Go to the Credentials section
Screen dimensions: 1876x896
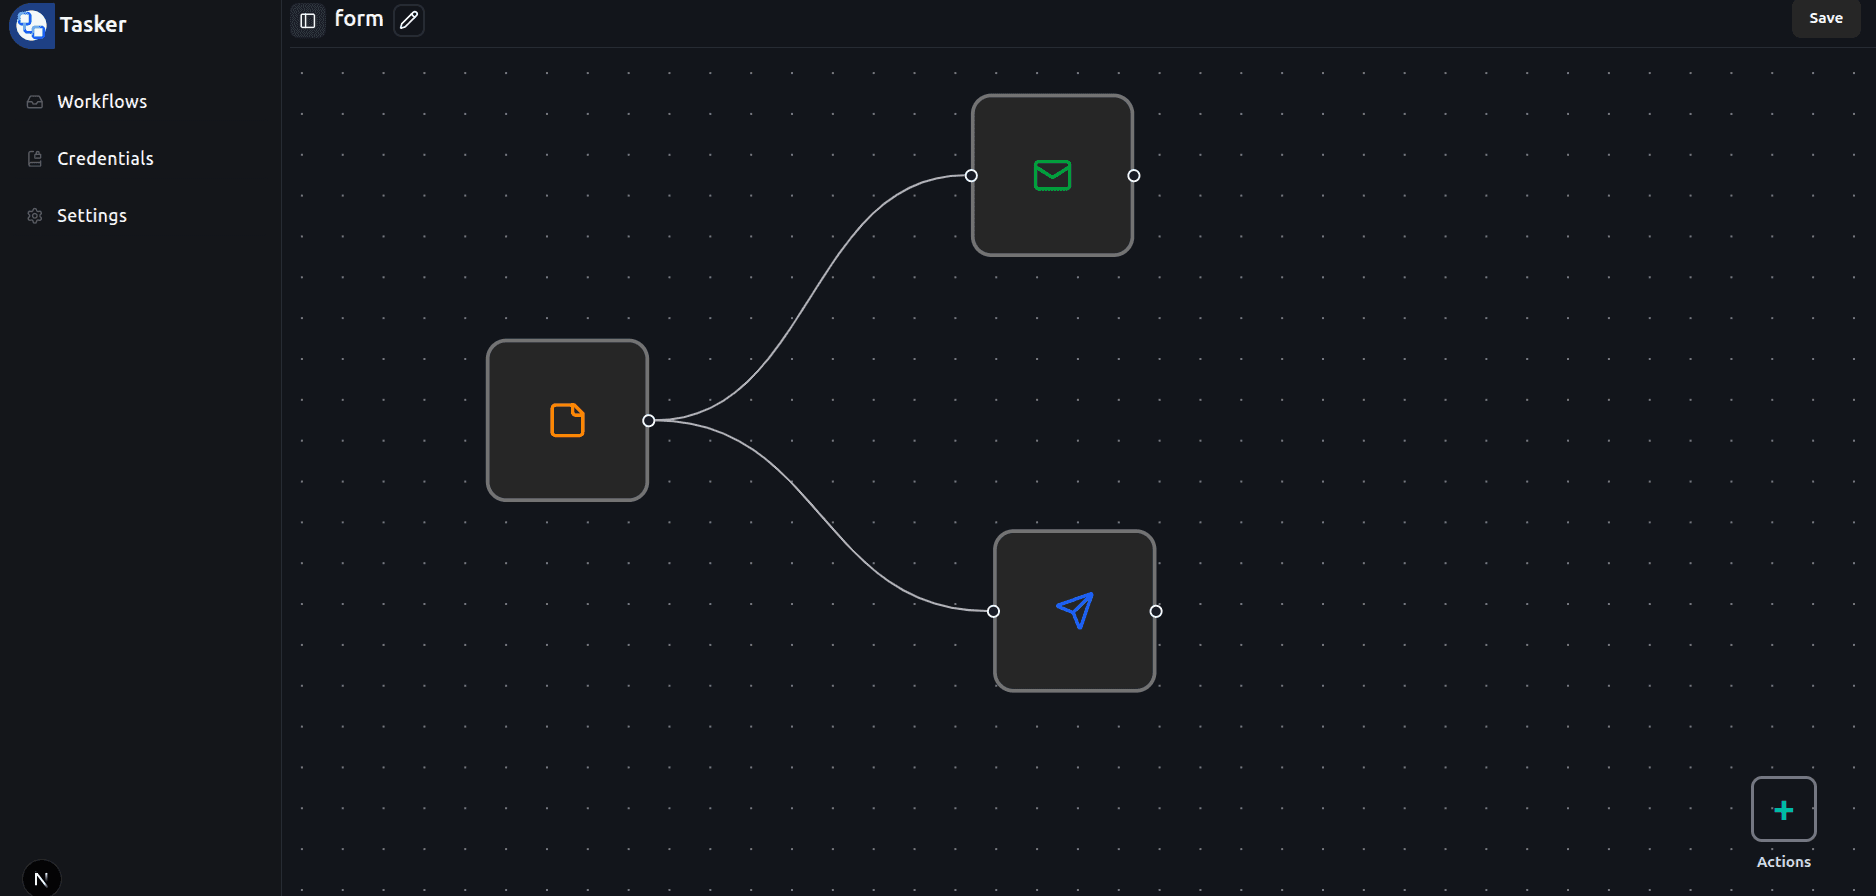[x=105, y=159]
